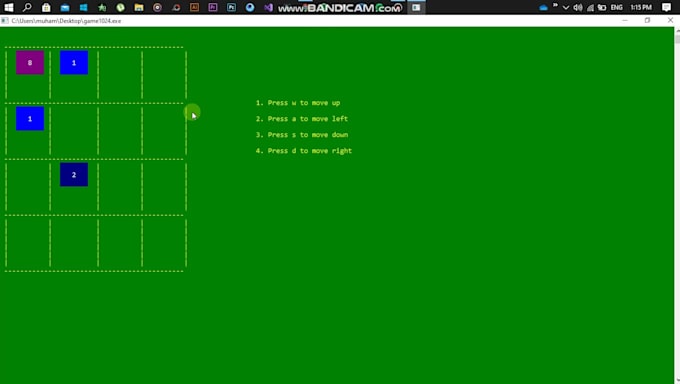Open the volume speaker control
Image resolution: width=680 pixels, height=384 pixels.
coord(578,7)
